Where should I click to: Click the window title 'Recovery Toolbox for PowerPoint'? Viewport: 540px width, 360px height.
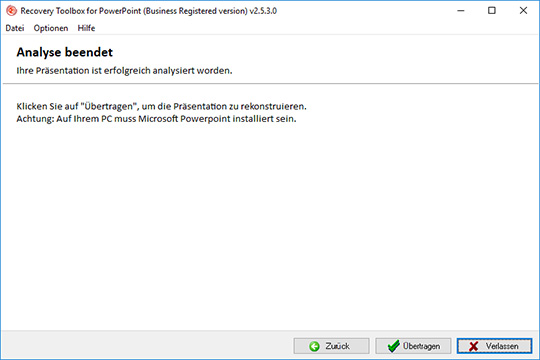[148, 11]
